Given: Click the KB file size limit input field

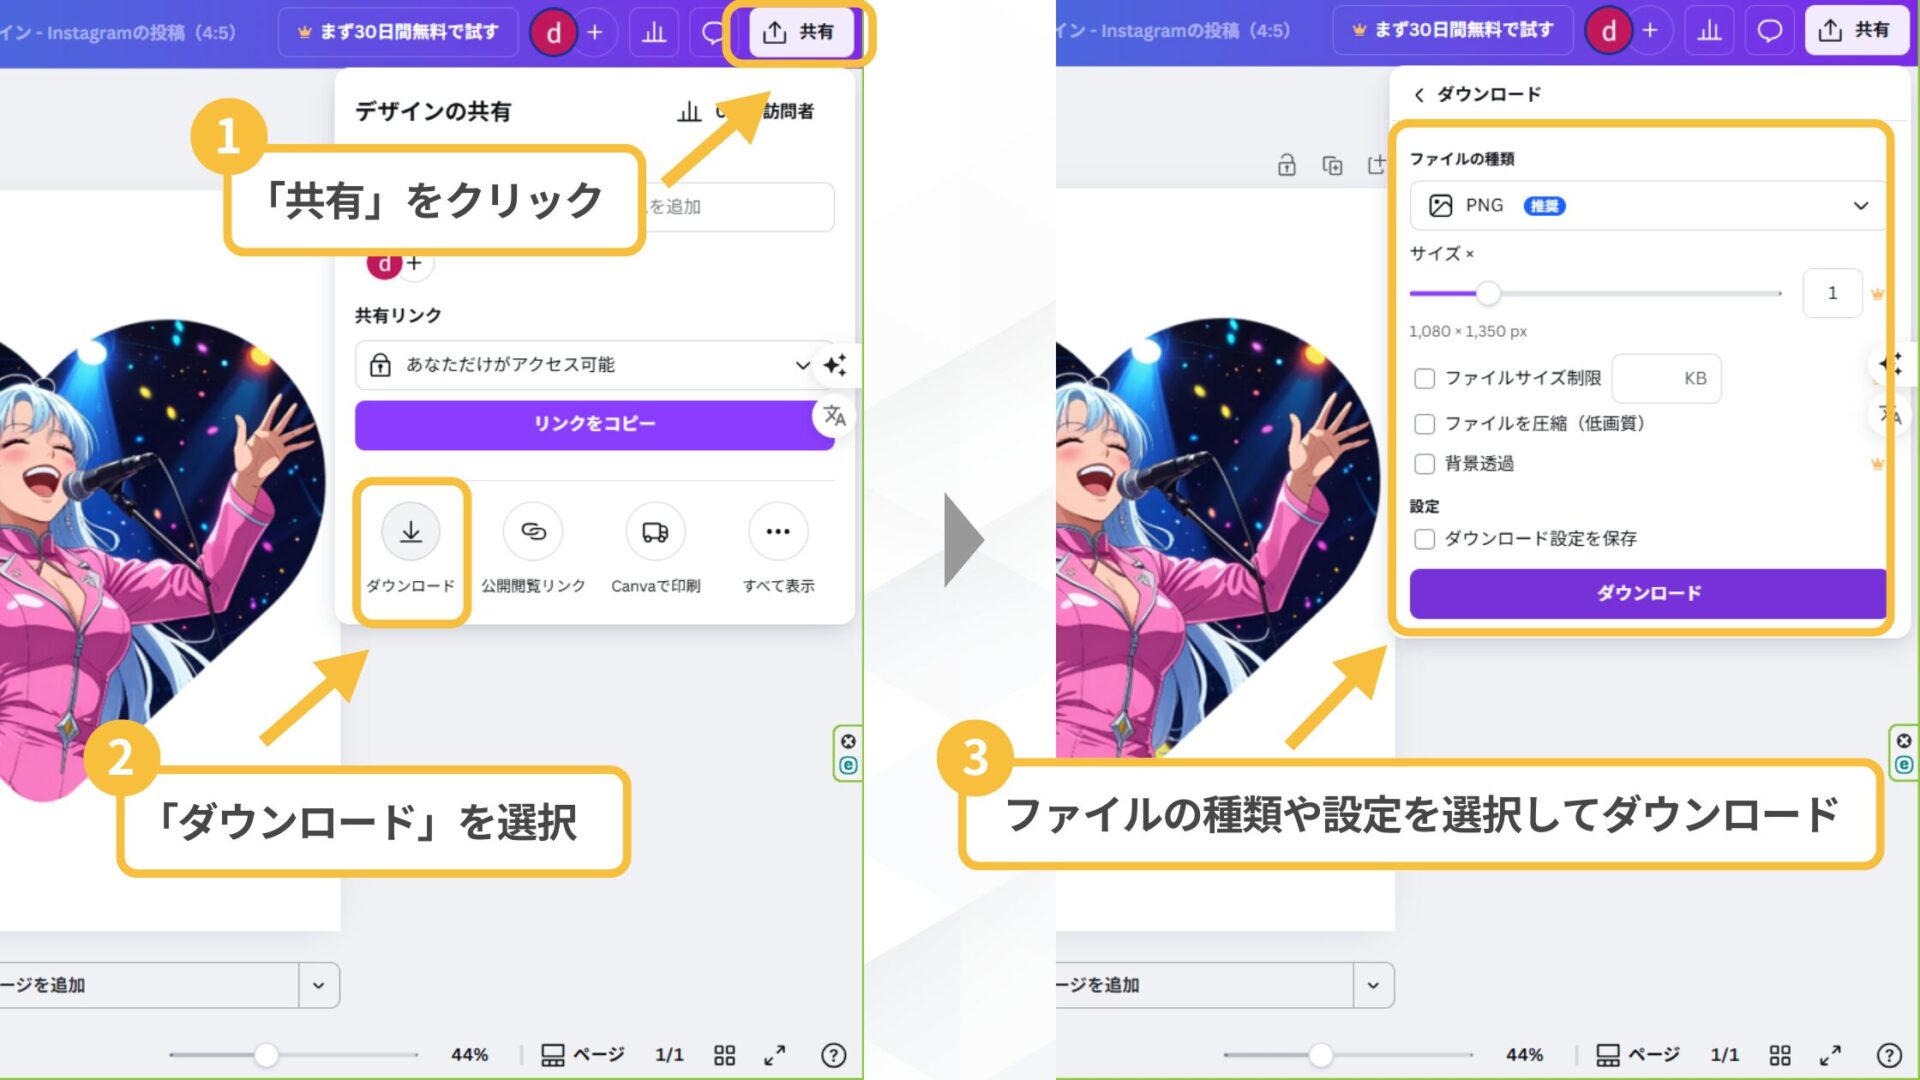Looking at the screenshot, I should (x=1666, y=378).
